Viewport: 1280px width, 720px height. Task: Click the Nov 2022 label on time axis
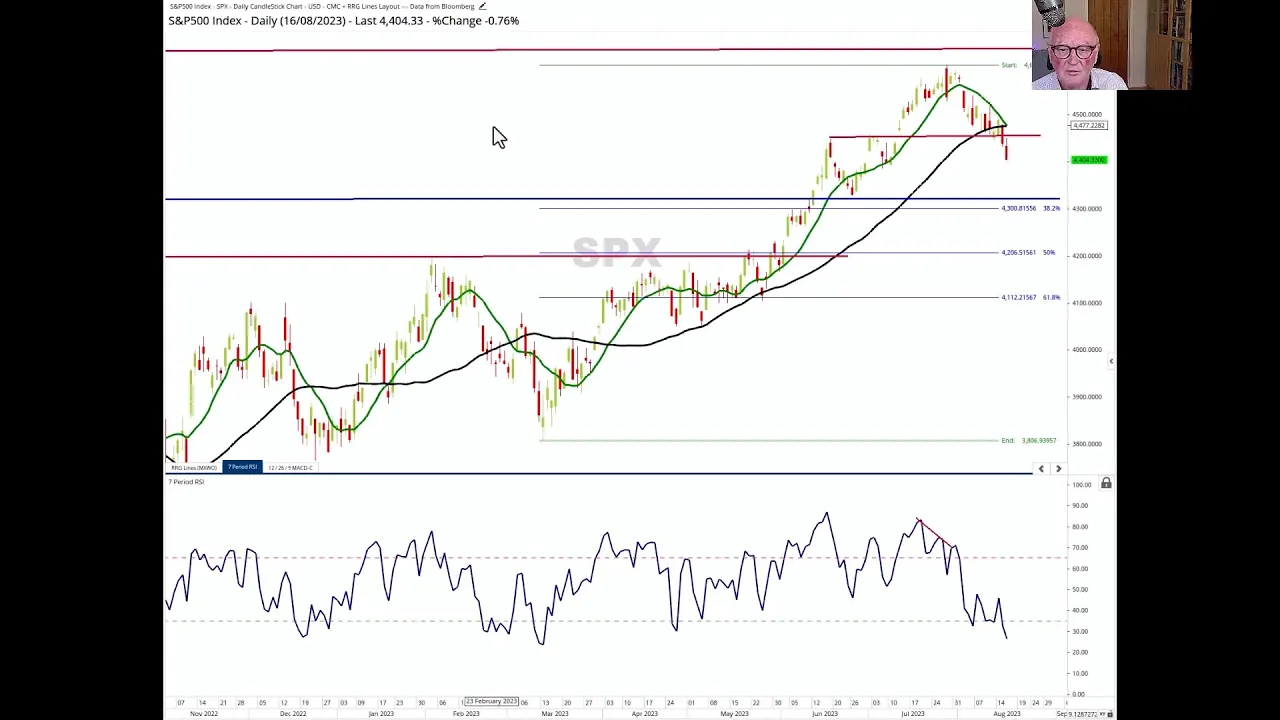coord(204,713)
